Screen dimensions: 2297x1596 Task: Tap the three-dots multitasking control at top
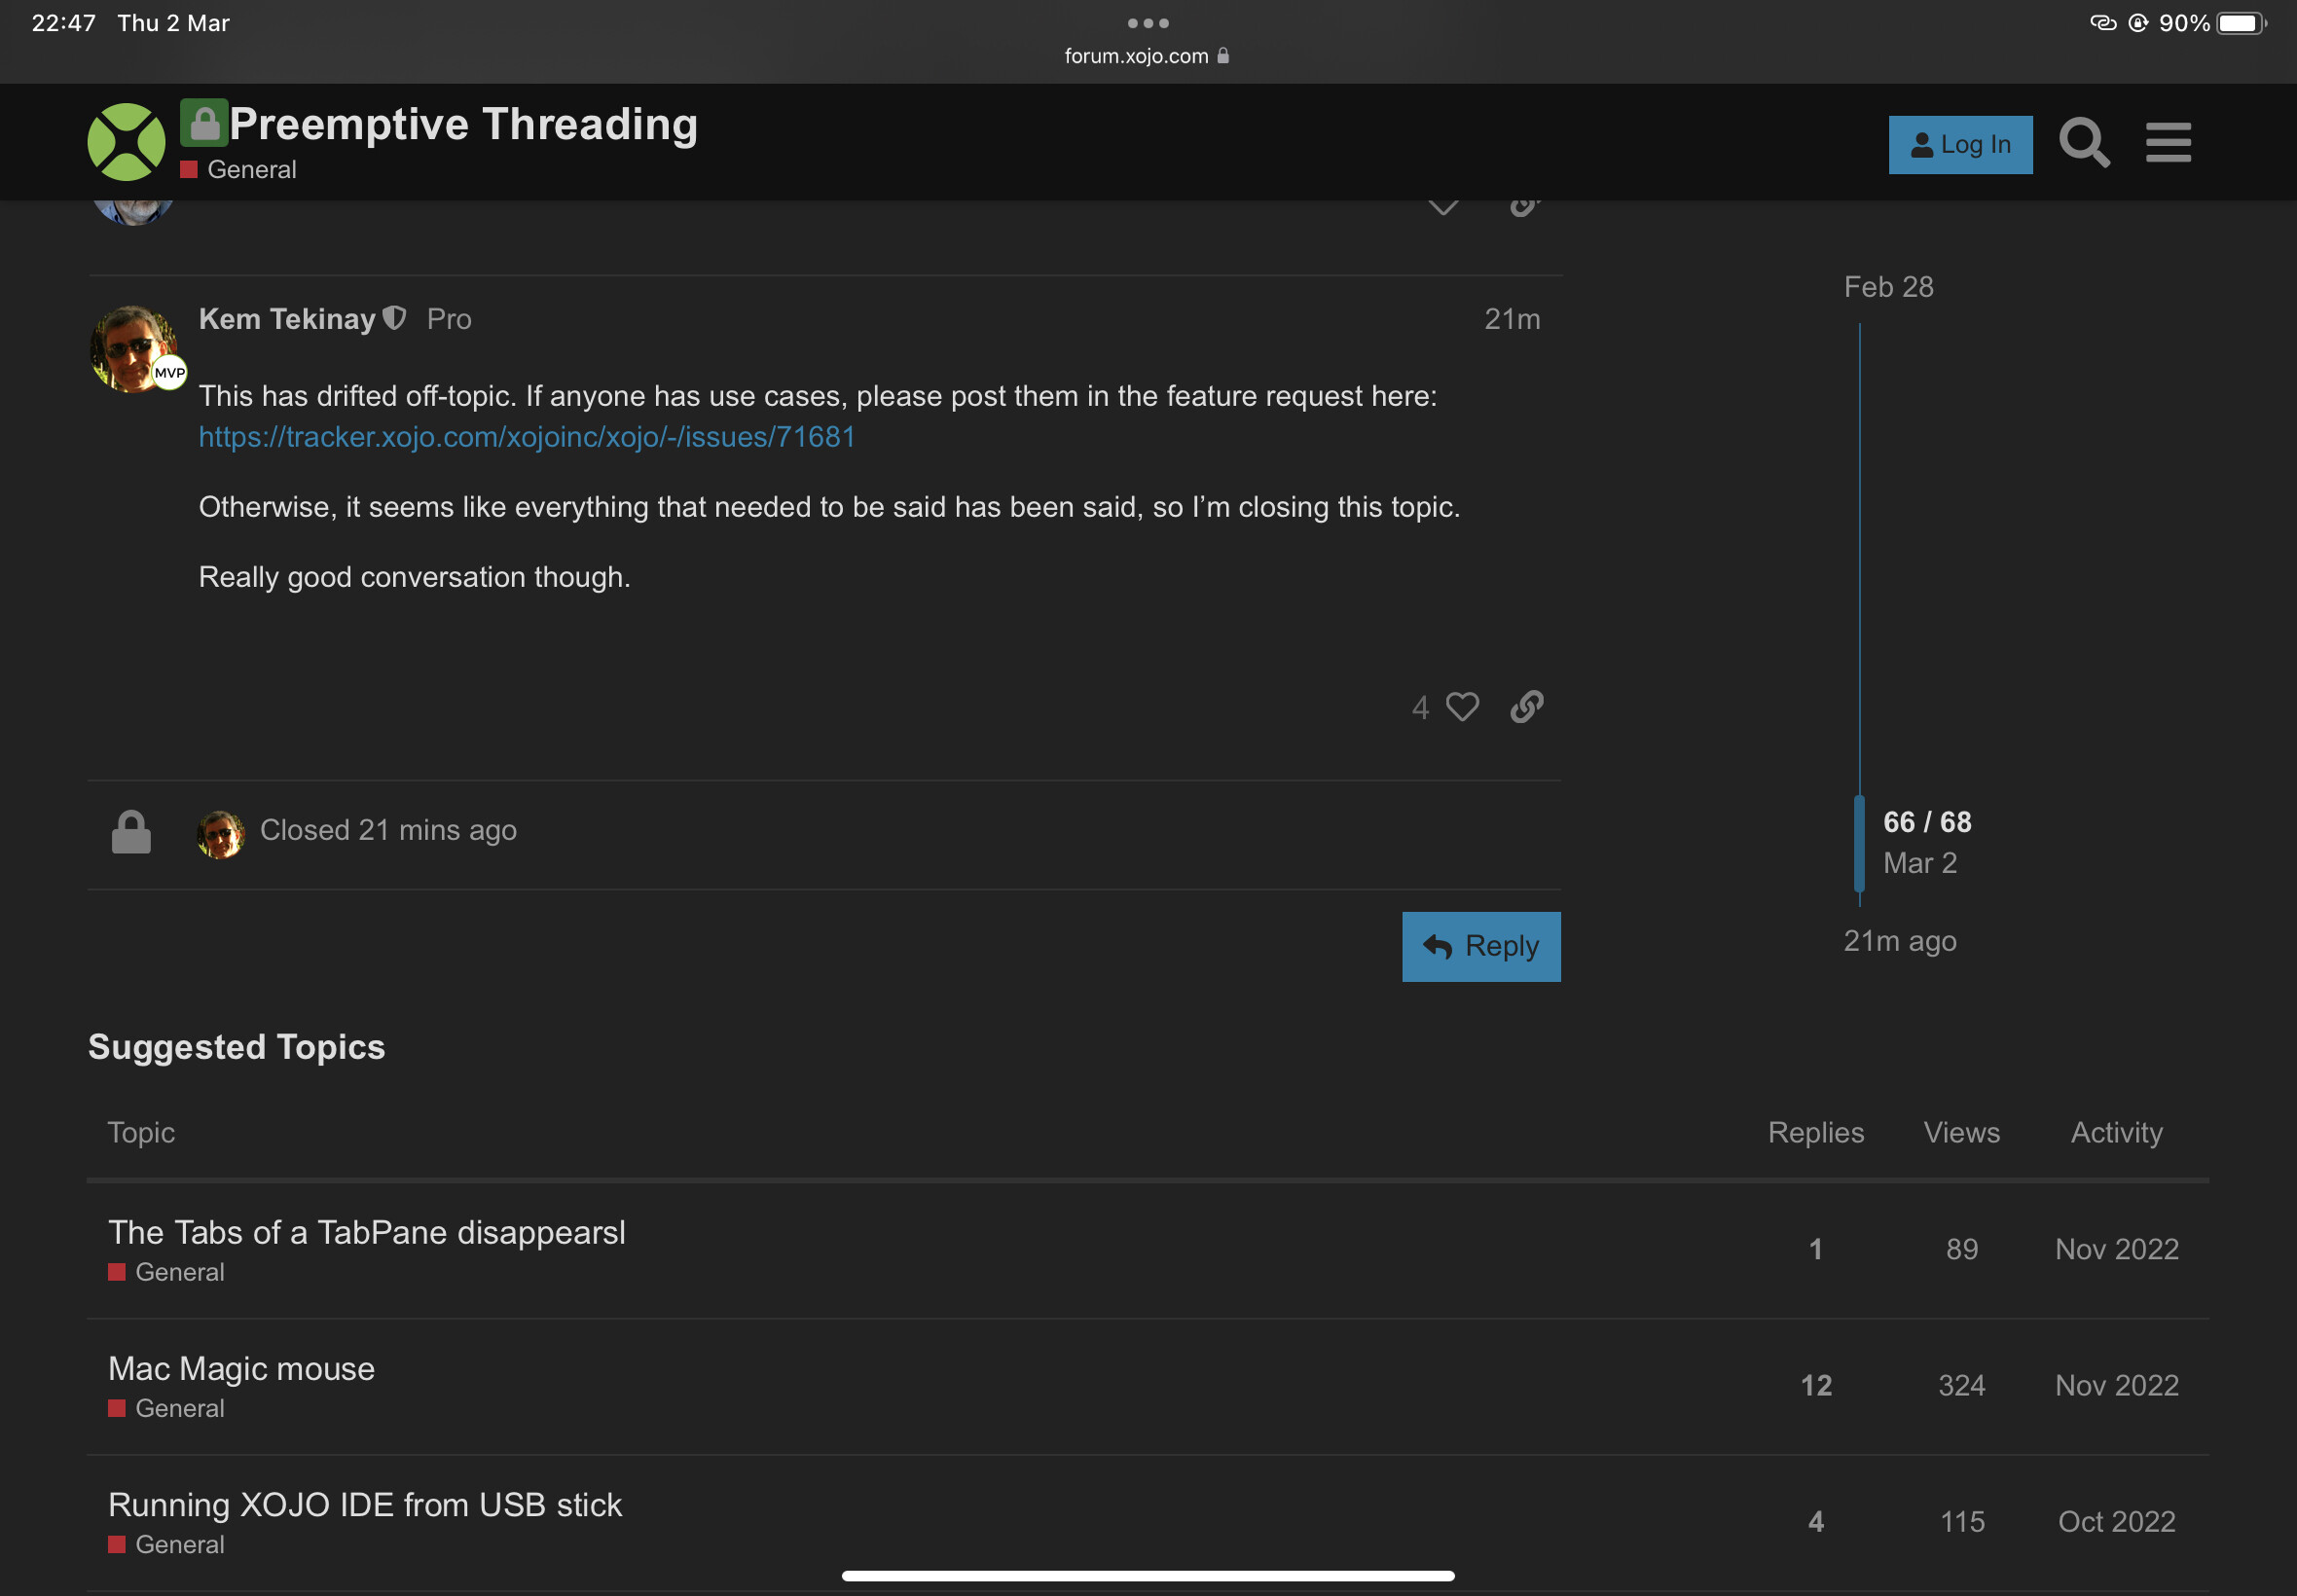[1148, 23]
